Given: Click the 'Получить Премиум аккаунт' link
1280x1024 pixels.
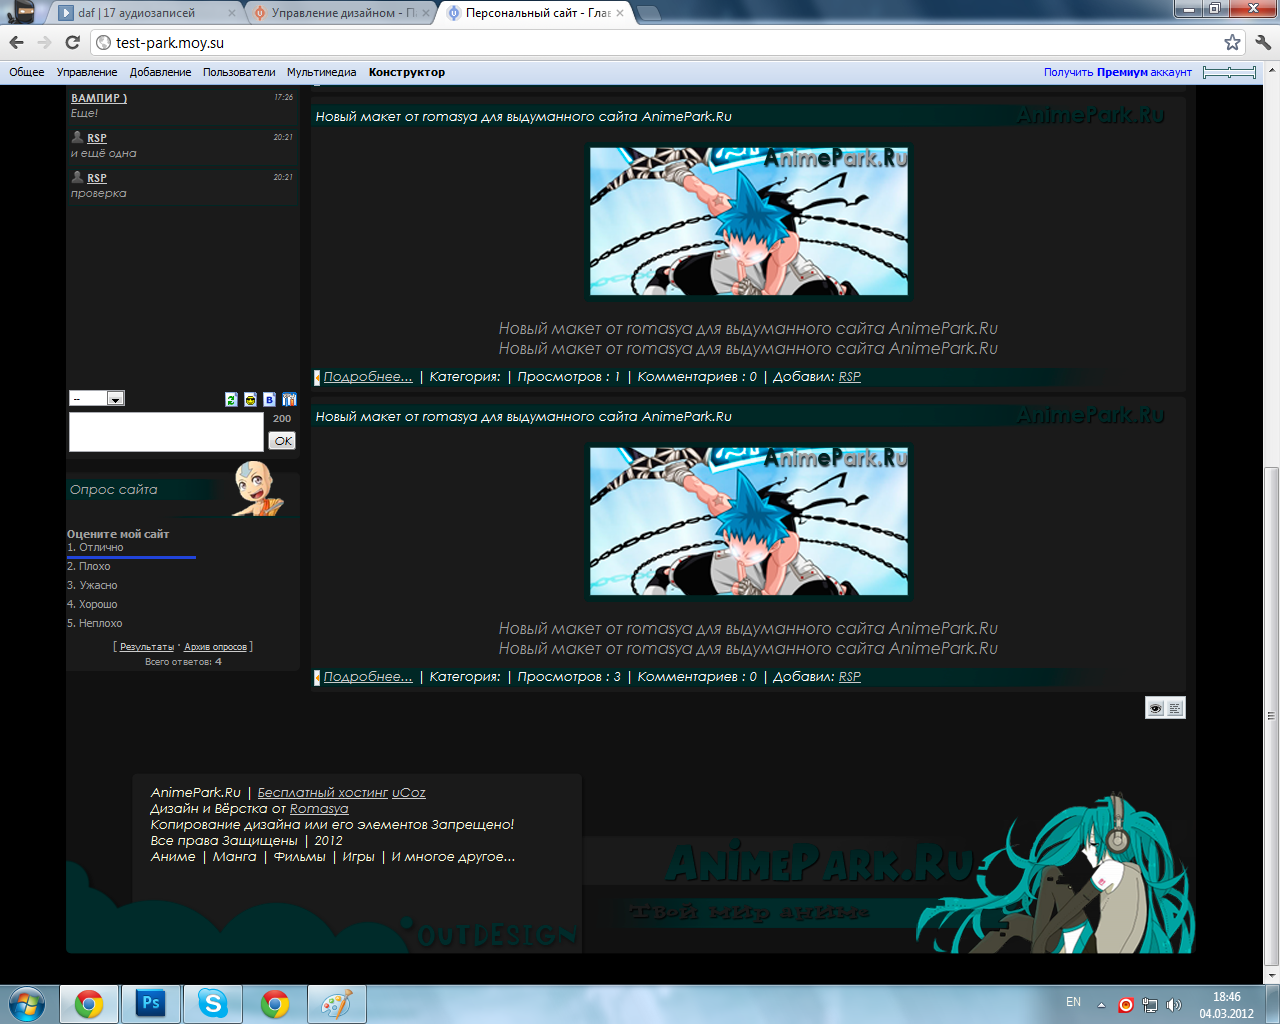Looking at the screenshot, I should point(1118,72).
